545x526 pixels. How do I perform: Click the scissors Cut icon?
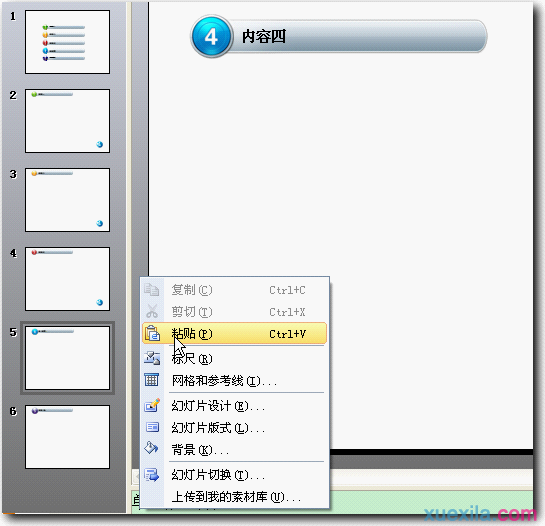click(152, 311)
